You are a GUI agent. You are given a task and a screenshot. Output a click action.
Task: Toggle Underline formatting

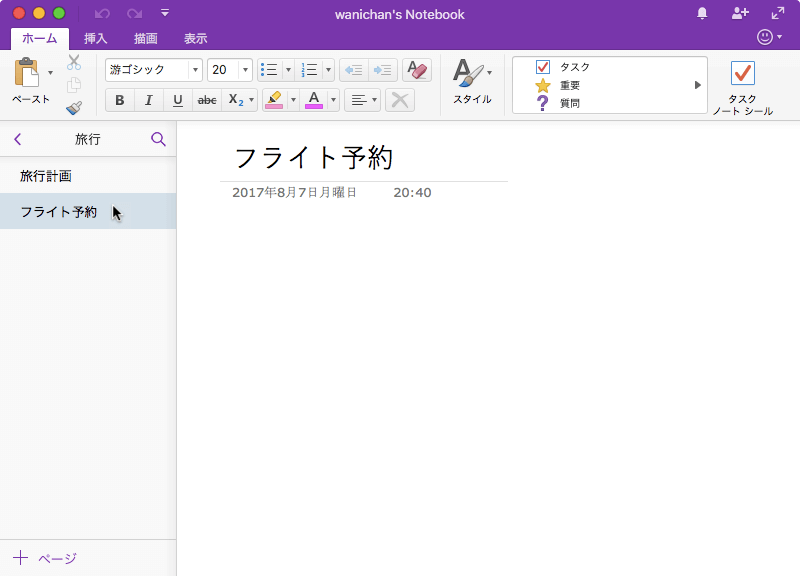(178, 100)
